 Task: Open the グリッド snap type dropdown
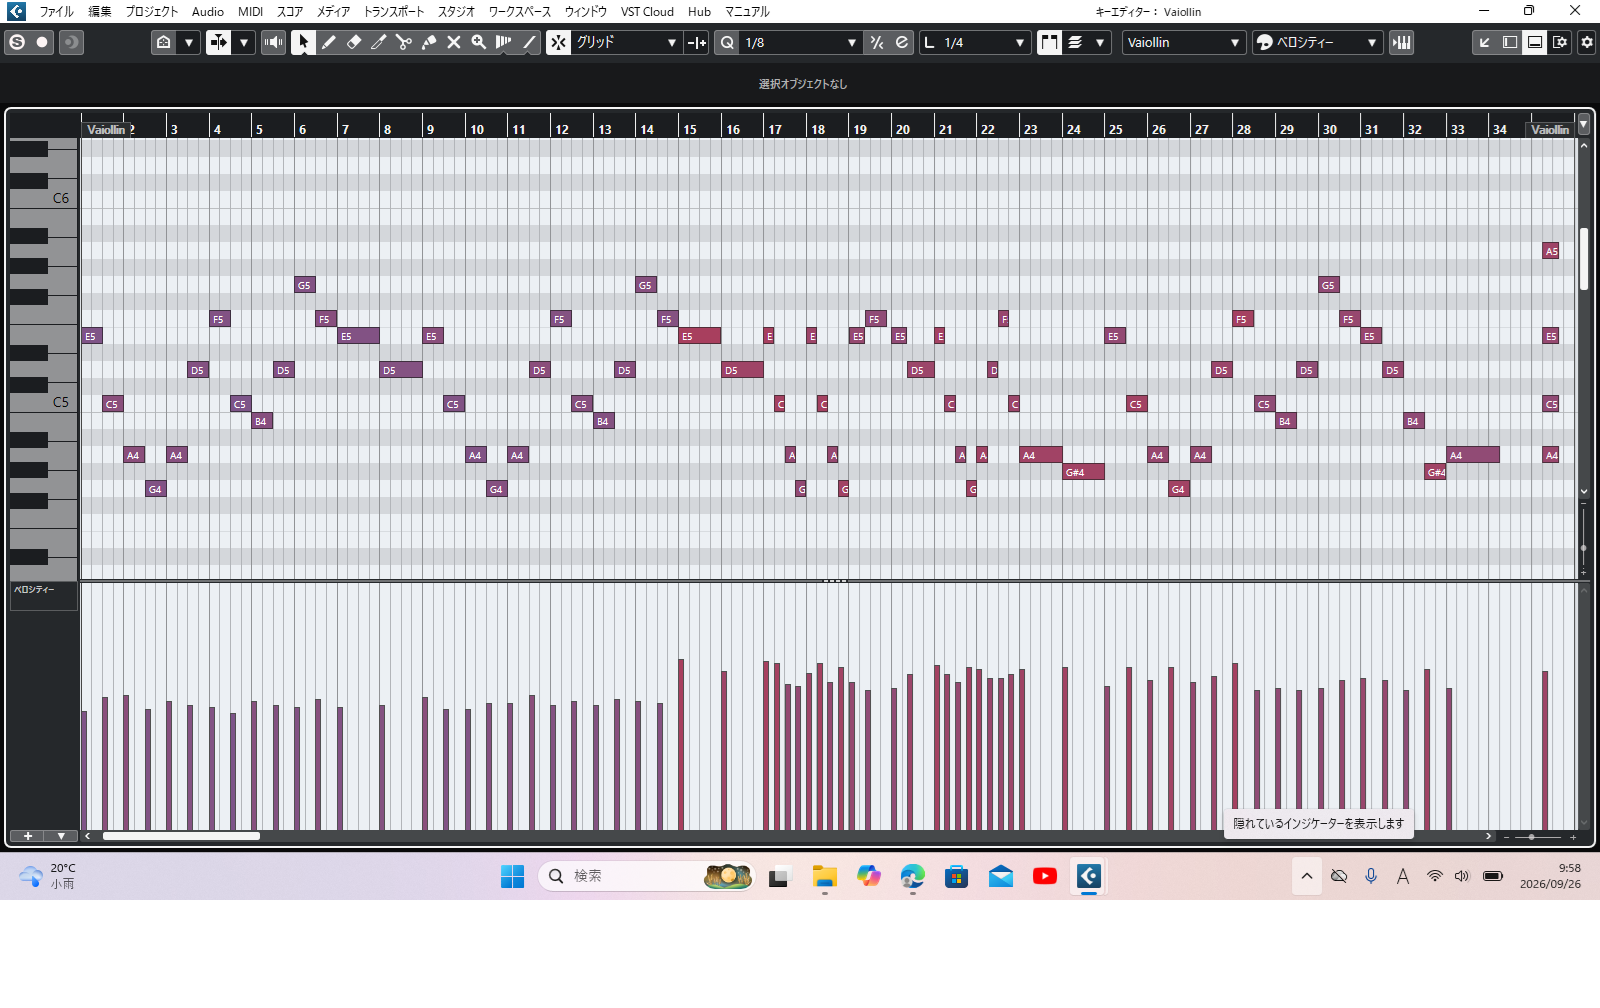coord(627,42)
